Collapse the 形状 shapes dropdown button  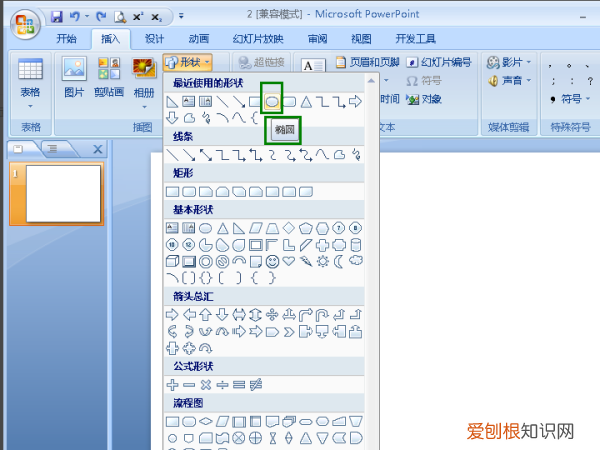(186, 62)
